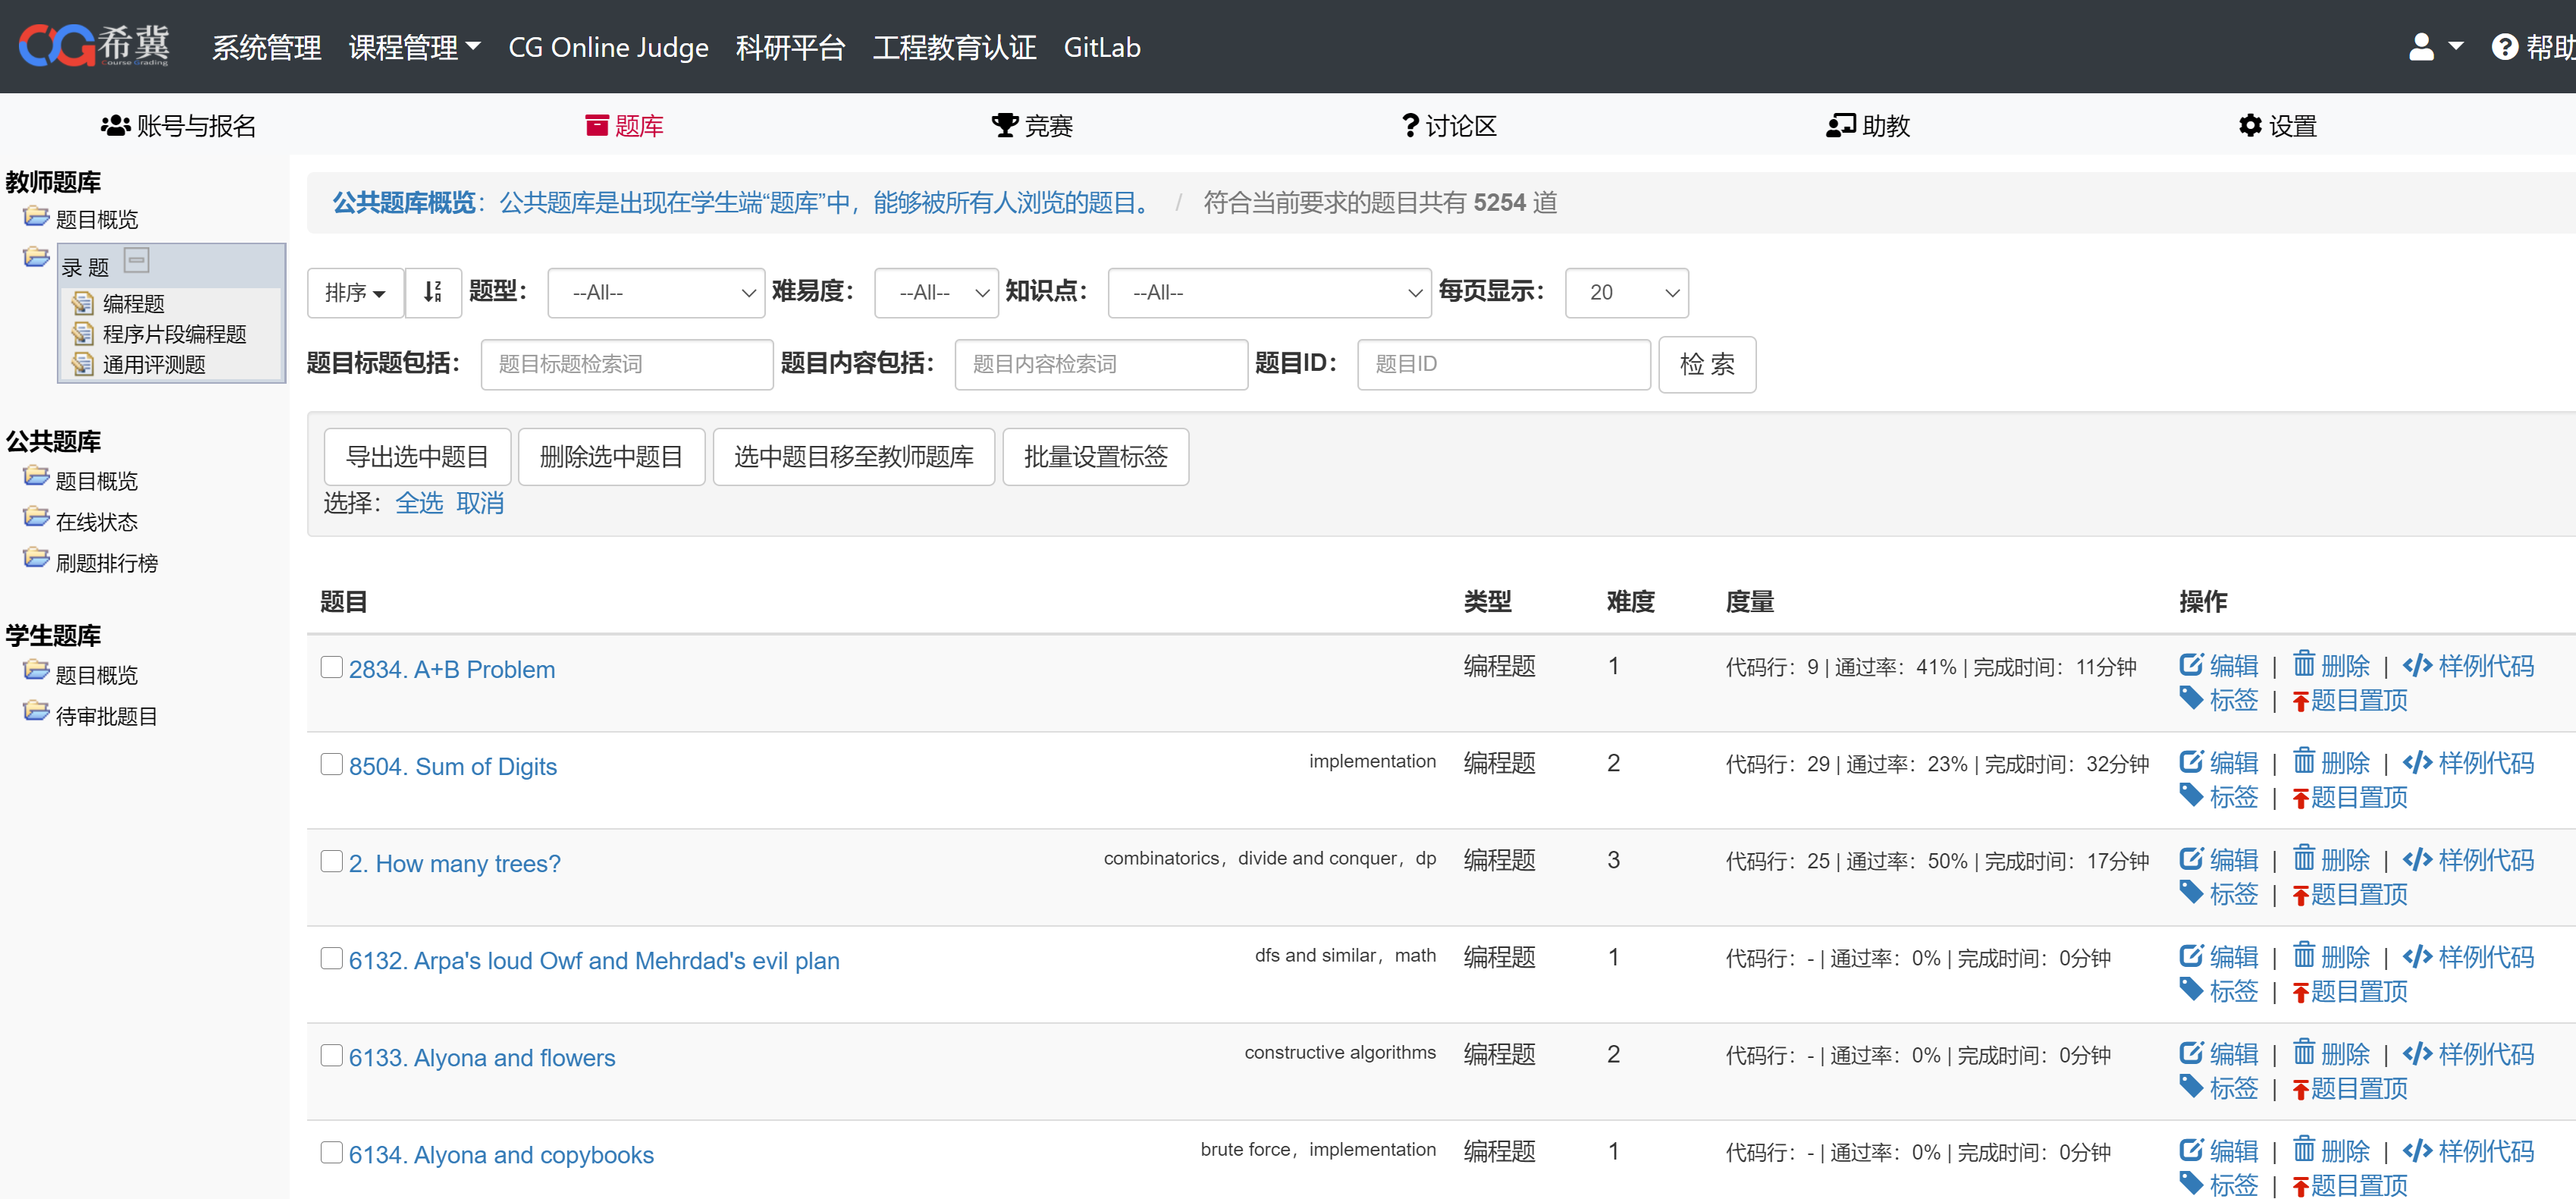Screen dimensions: 2576x1199
Task: Click 删除选中题目 button
Action: (x=611, y=456)
